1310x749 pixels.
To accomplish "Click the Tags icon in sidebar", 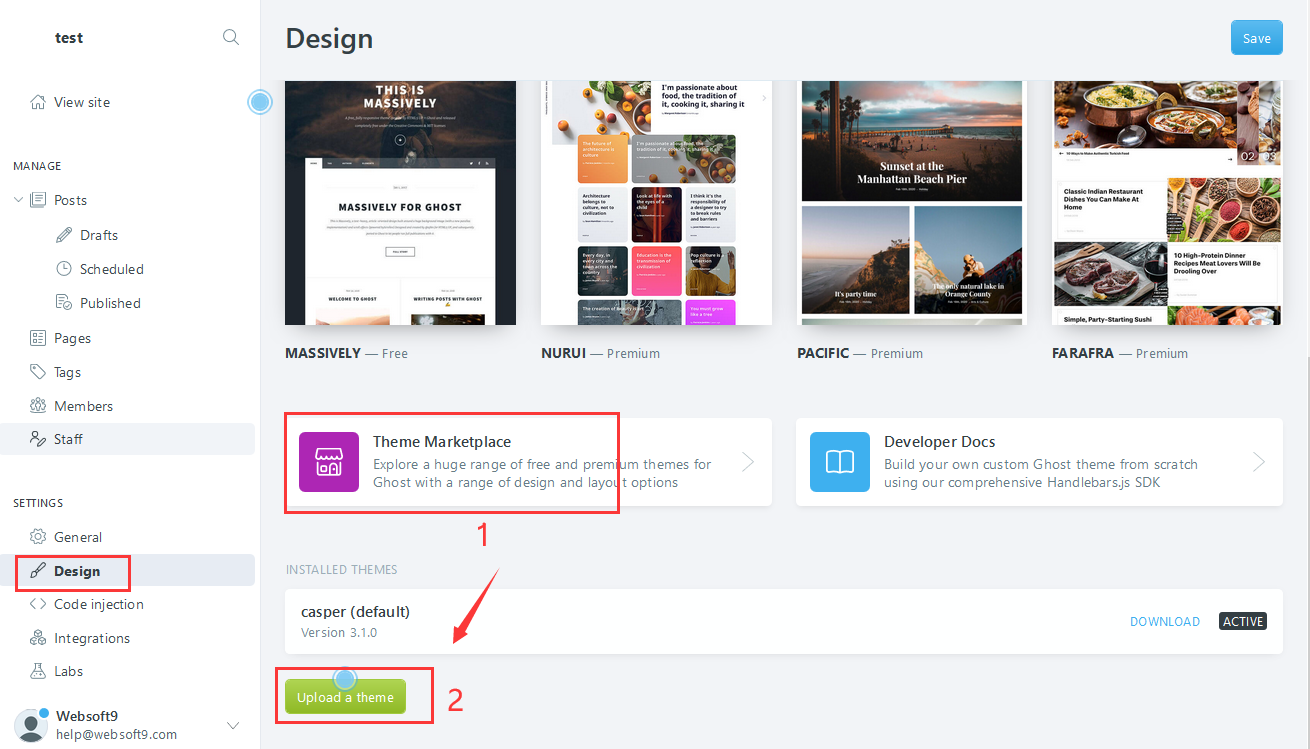I will click(38, 372).
